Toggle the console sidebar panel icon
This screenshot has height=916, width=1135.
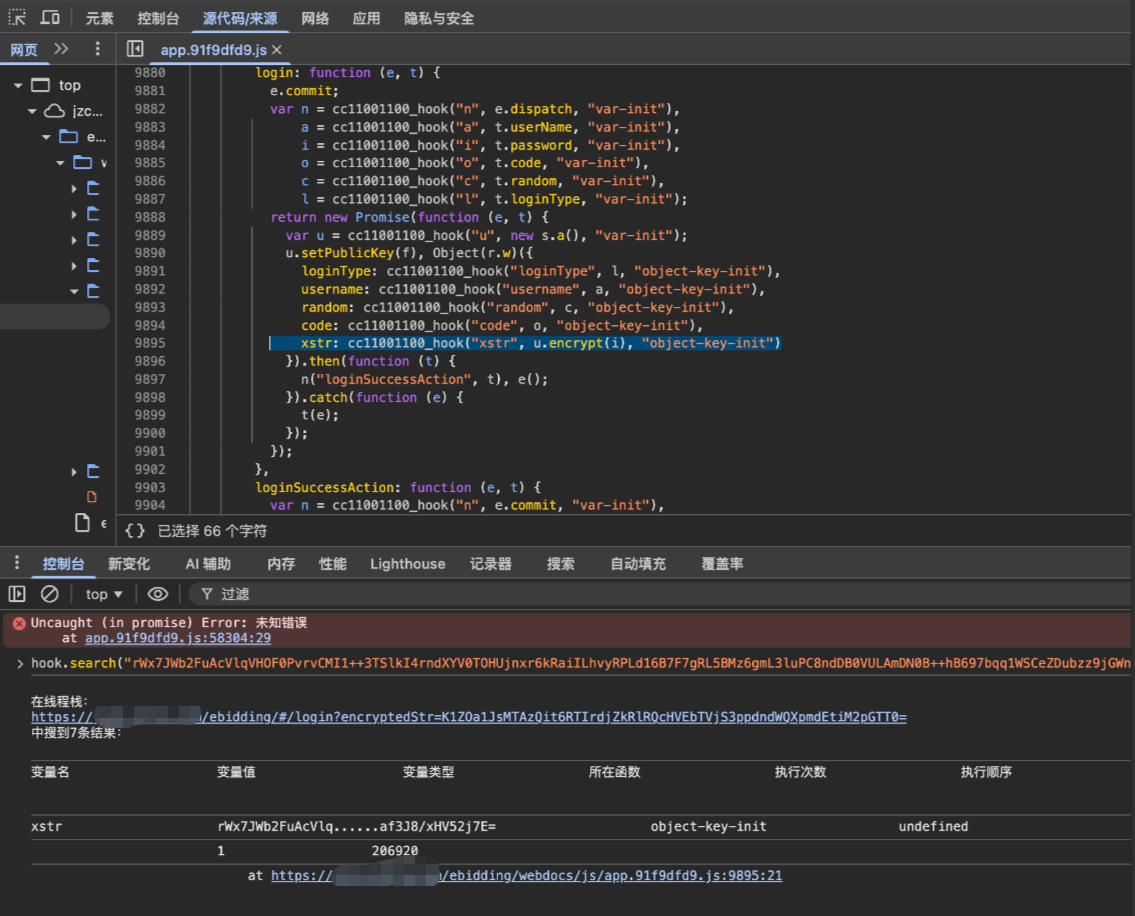click(17, 594)
